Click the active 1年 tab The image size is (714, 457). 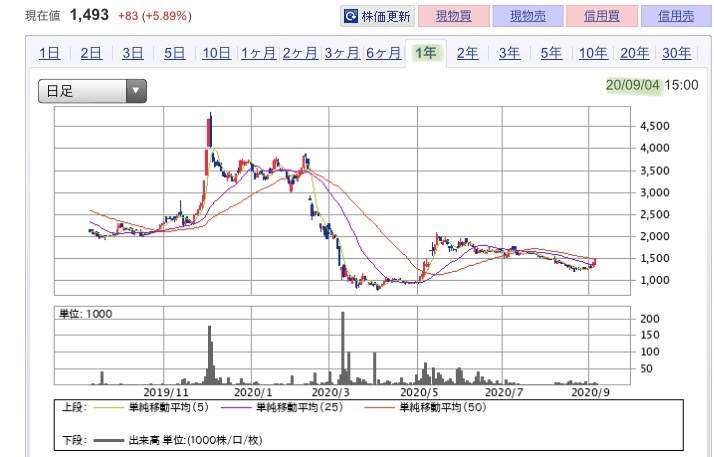pyautogui.click(x=426, y=53)
